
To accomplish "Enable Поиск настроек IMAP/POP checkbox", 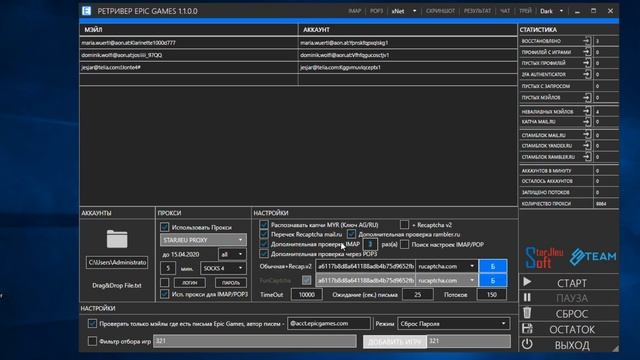I will pyautogui.click(x=404, y=244).
